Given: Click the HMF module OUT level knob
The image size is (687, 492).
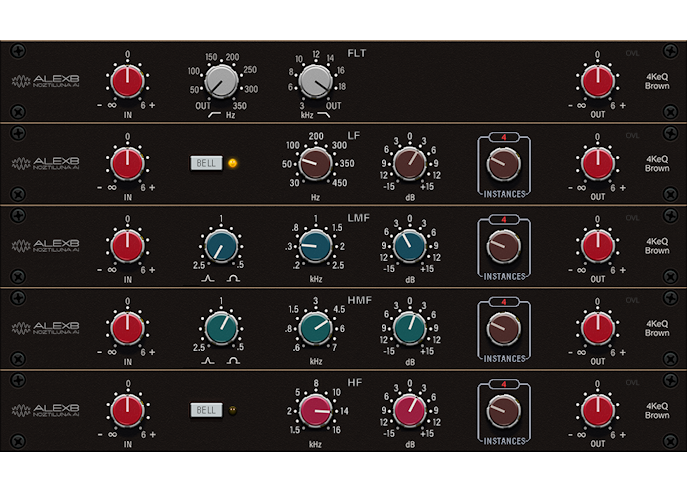Looking at the screenshot, I should coord(596,327).
